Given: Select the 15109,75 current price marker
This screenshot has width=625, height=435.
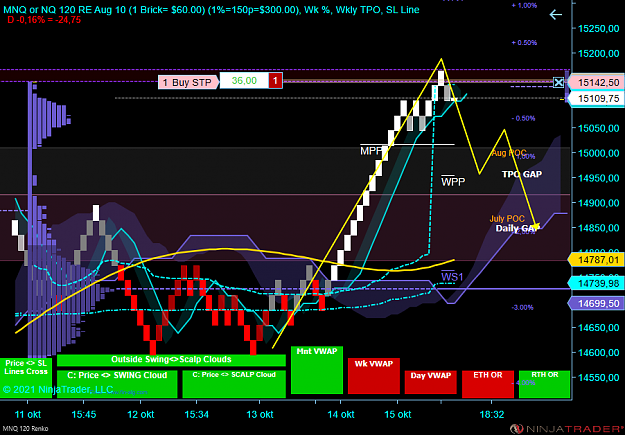Looking at the screenshot, I should click(596, 98).
